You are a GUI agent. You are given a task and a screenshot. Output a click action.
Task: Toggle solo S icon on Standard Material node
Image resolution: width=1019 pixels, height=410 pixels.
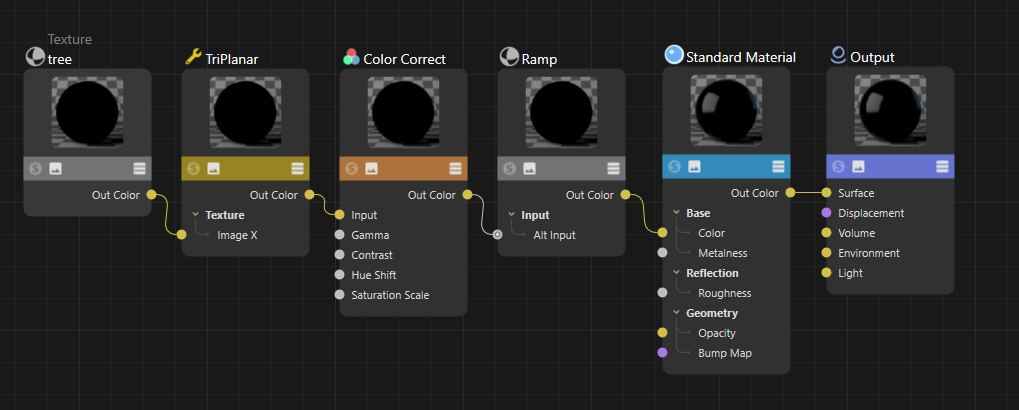675,166
